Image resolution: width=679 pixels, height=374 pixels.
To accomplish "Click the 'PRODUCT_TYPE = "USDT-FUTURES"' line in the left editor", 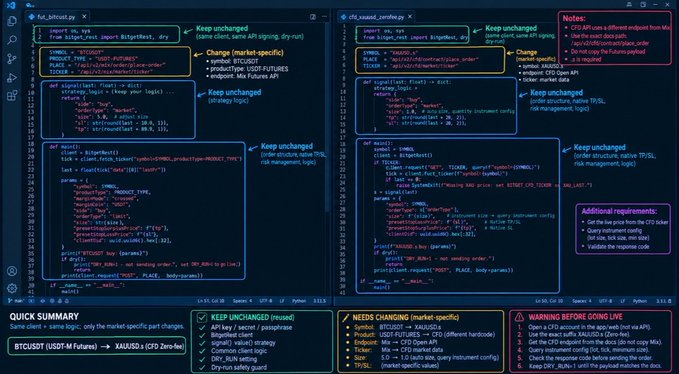I will tap(93, 59).
